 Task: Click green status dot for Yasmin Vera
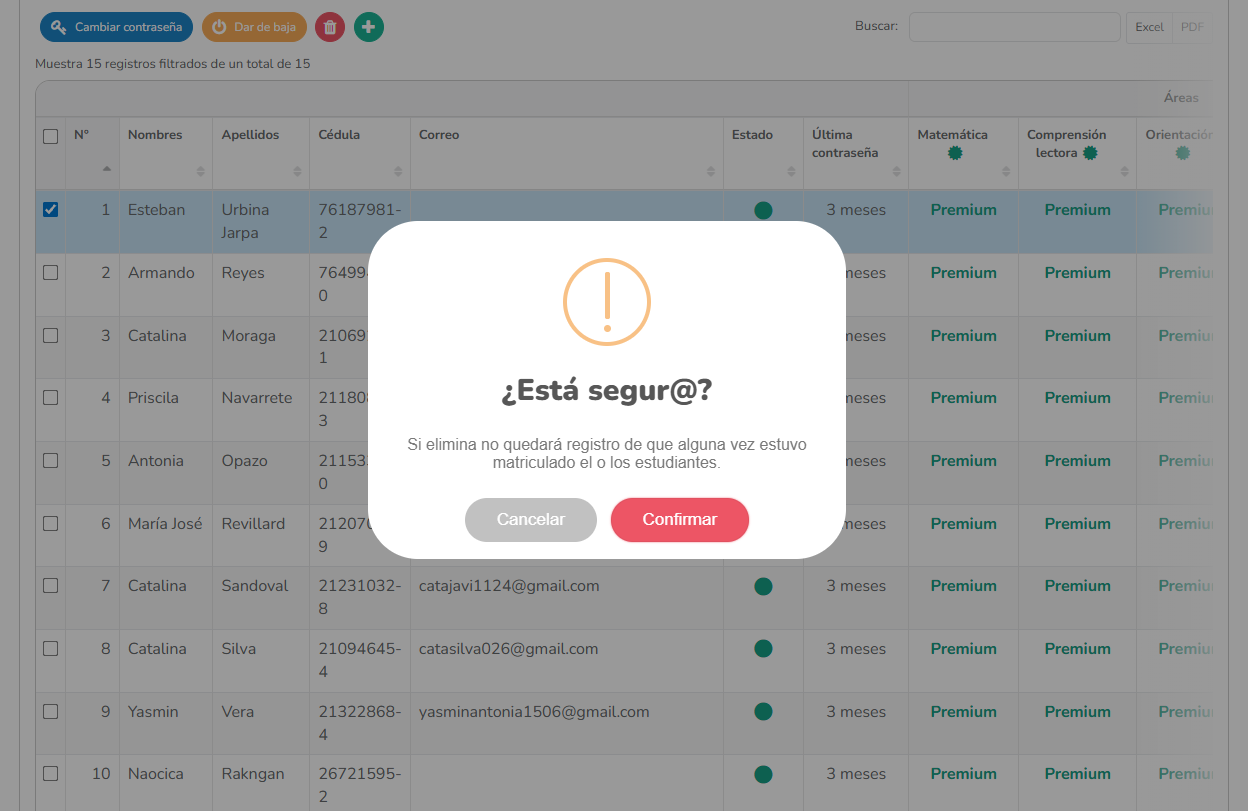763,712
